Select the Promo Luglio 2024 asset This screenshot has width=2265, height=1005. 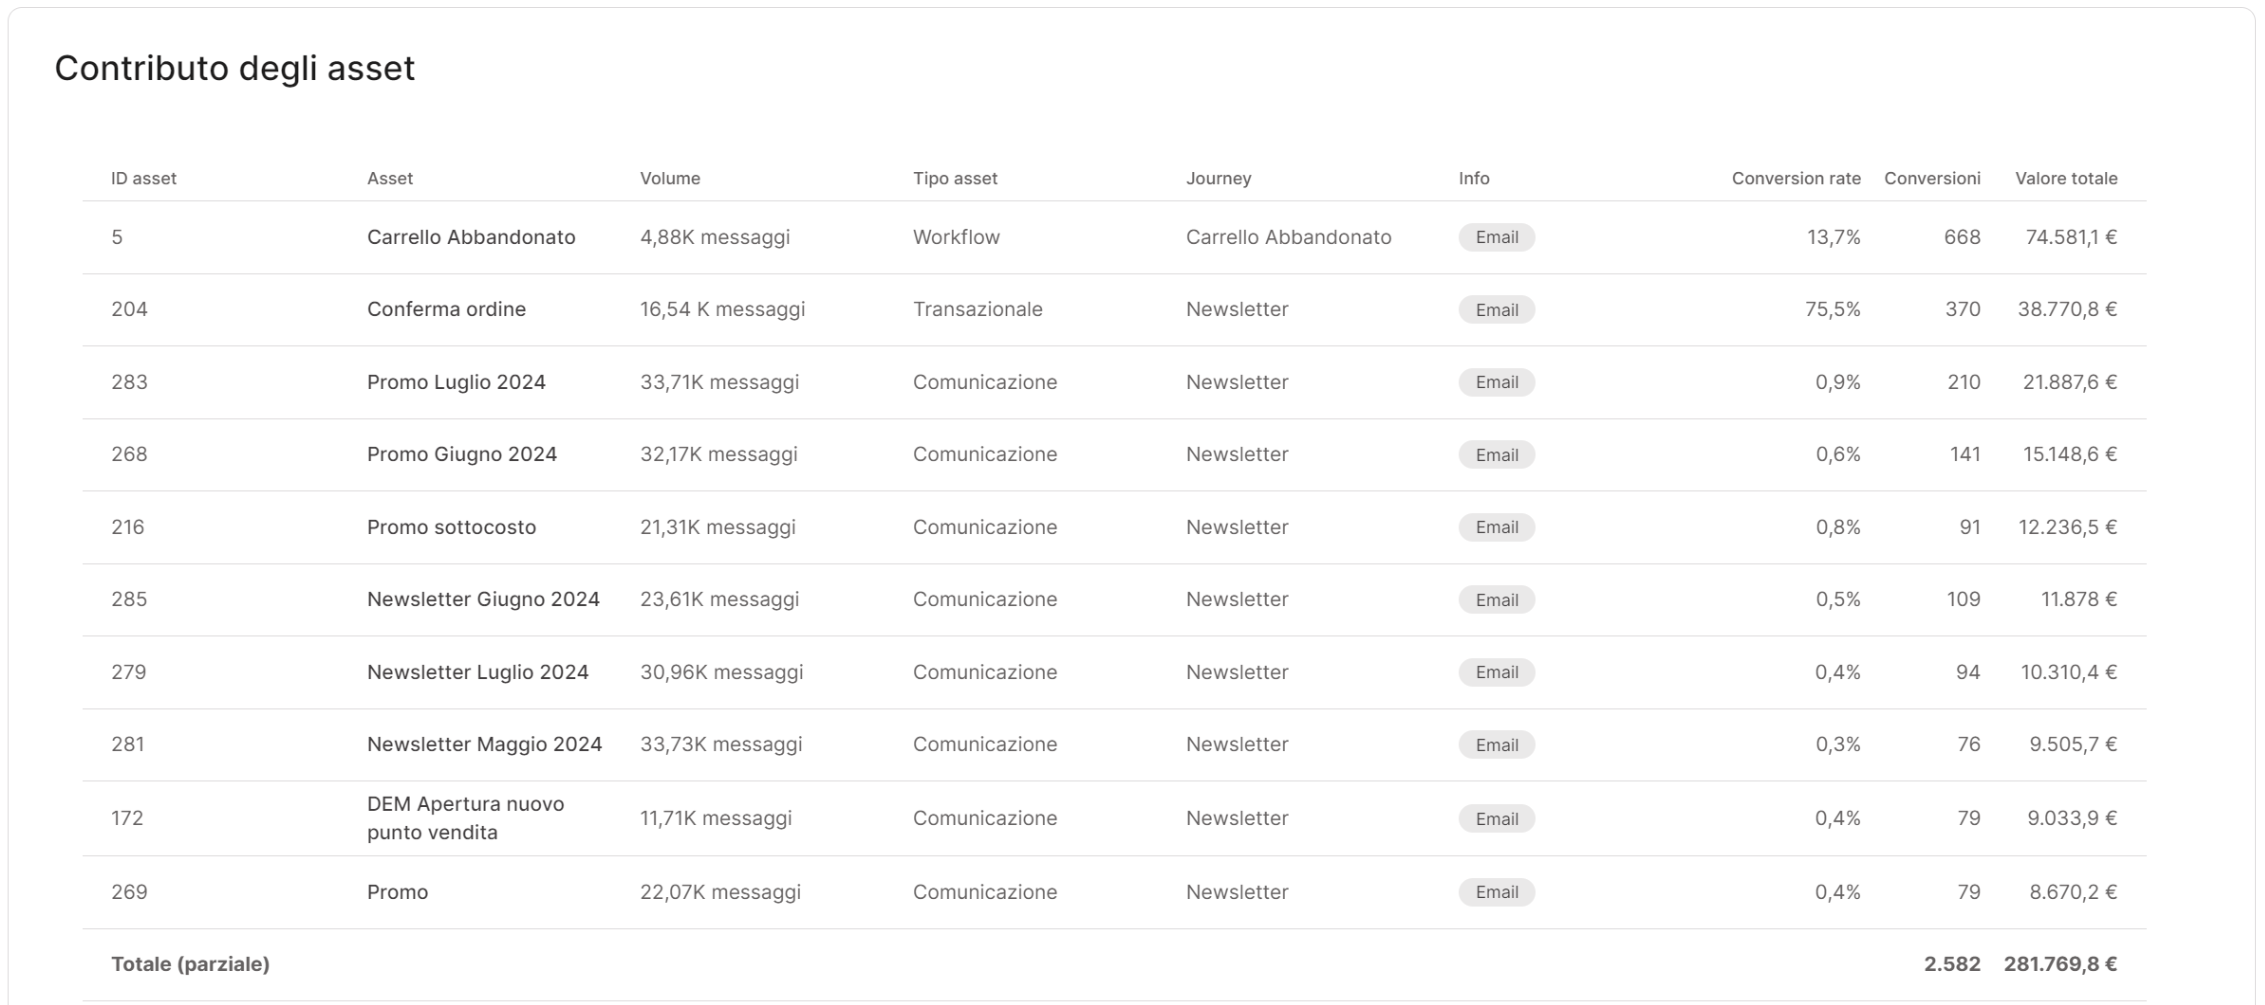456,382
